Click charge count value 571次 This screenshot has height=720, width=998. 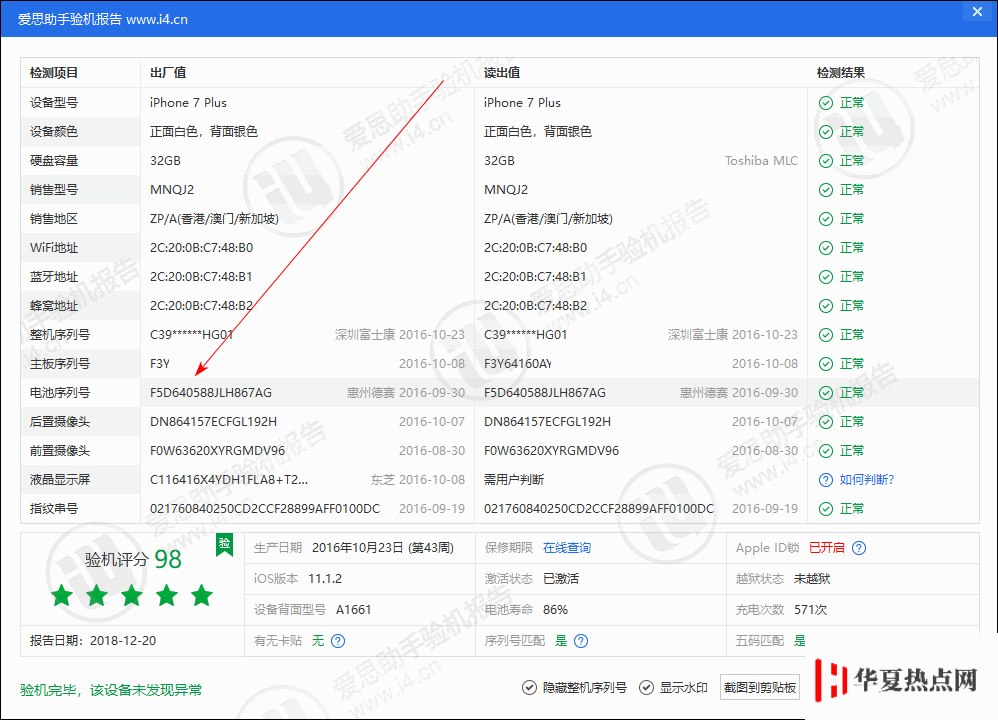point(810,610)
